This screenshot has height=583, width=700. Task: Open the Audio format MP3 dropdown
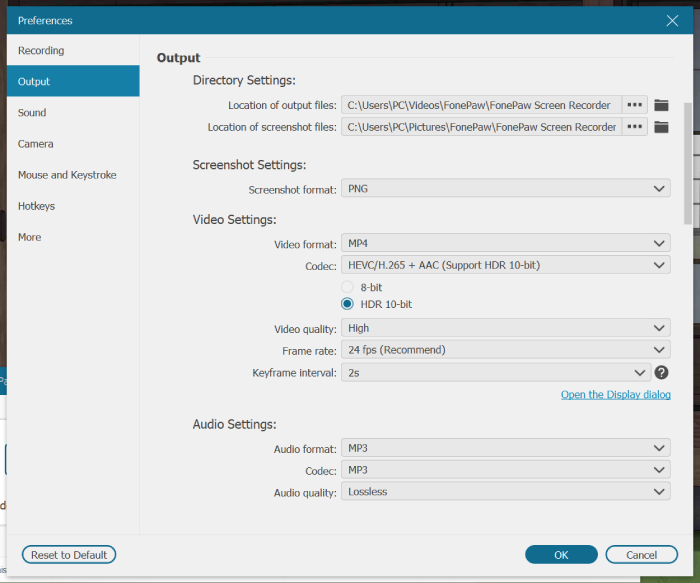point(506,448)
